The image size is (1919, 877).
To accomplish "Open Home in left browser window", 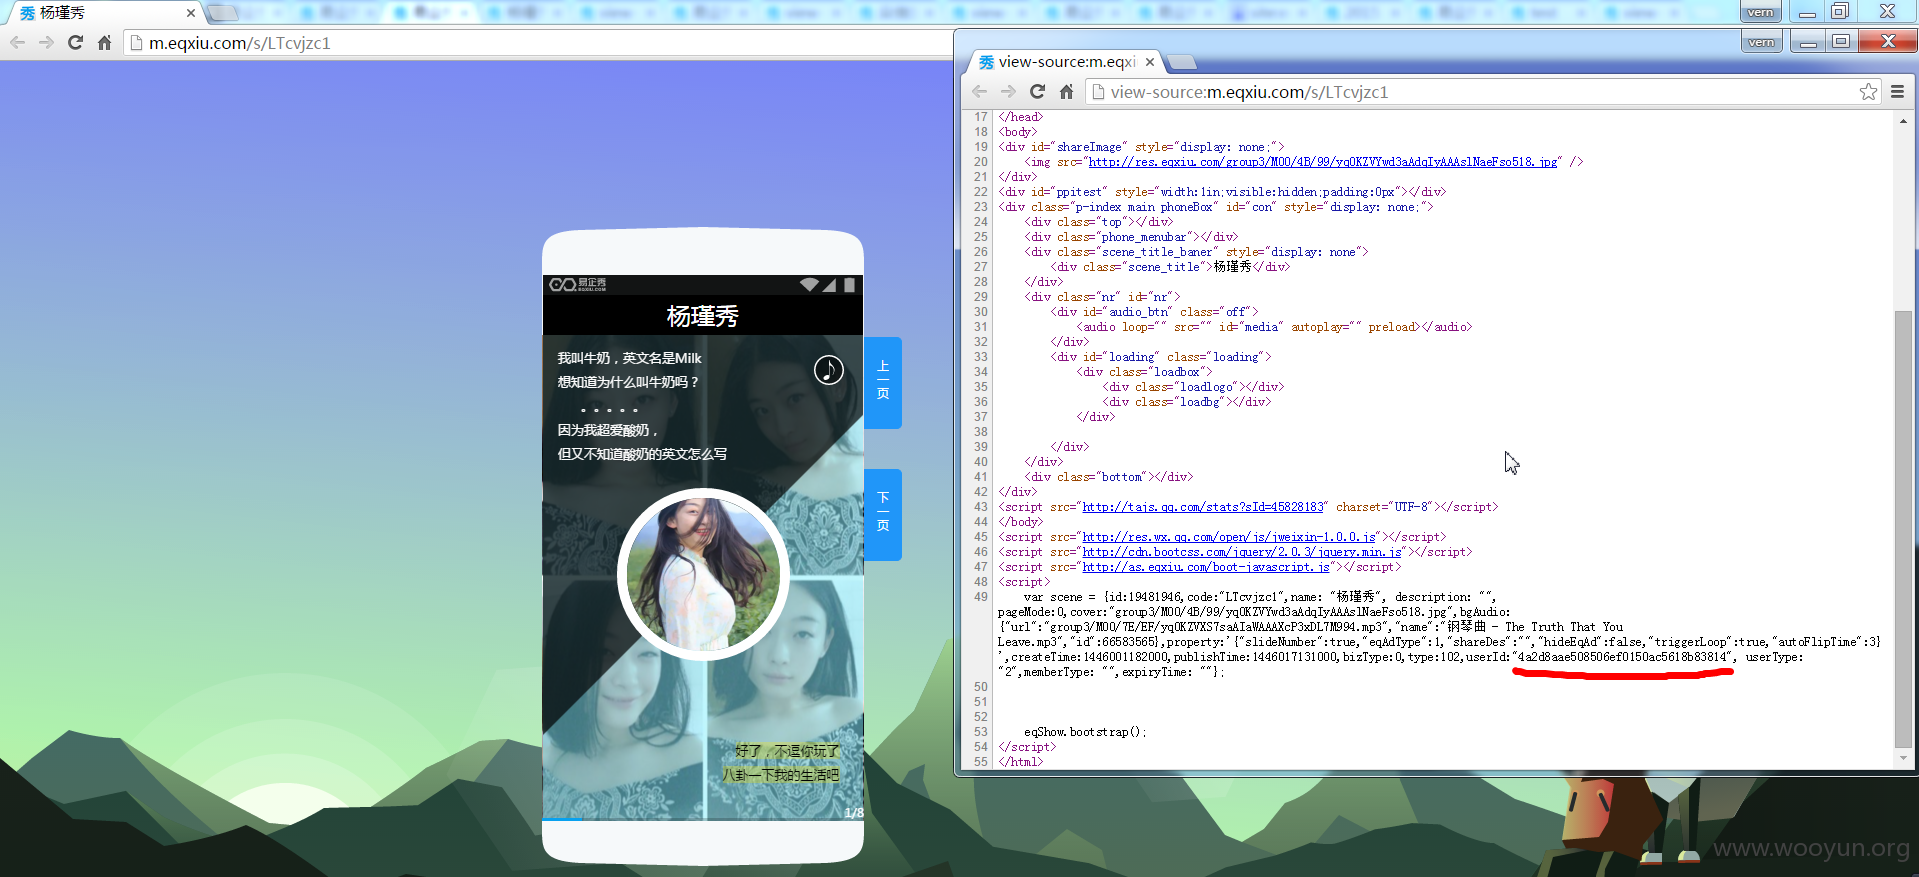I will tap(104, 43).
